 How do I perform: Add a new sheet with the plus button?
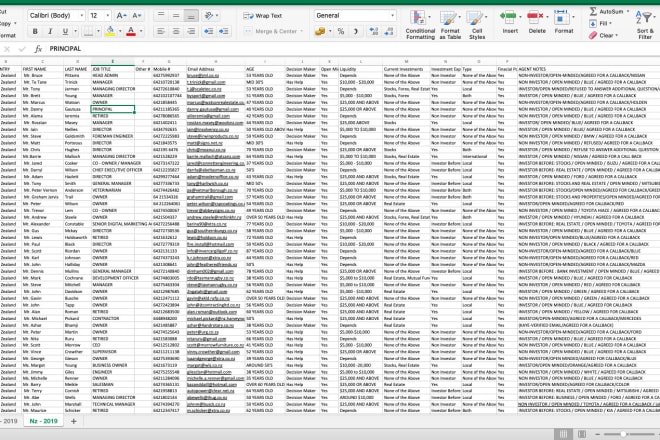point(73,421)
